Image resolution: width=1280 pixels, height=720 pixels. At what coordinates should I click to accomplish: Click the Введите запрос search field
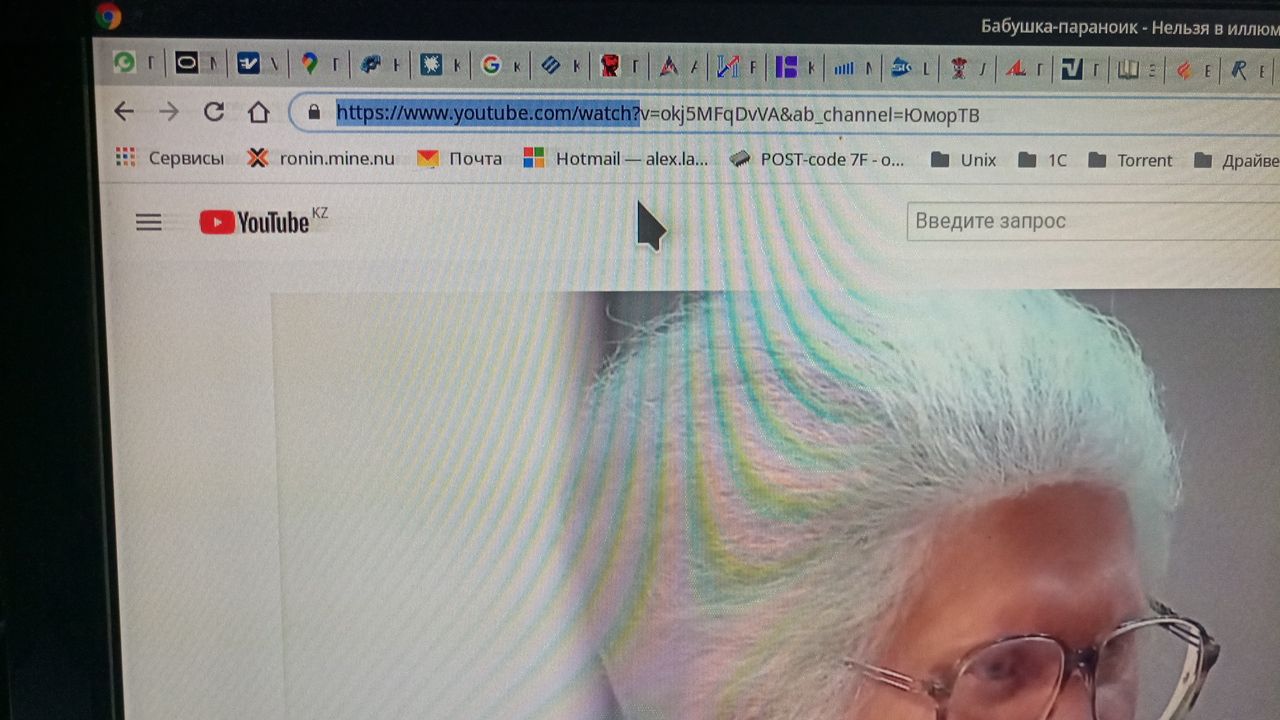click(1093, 221)
